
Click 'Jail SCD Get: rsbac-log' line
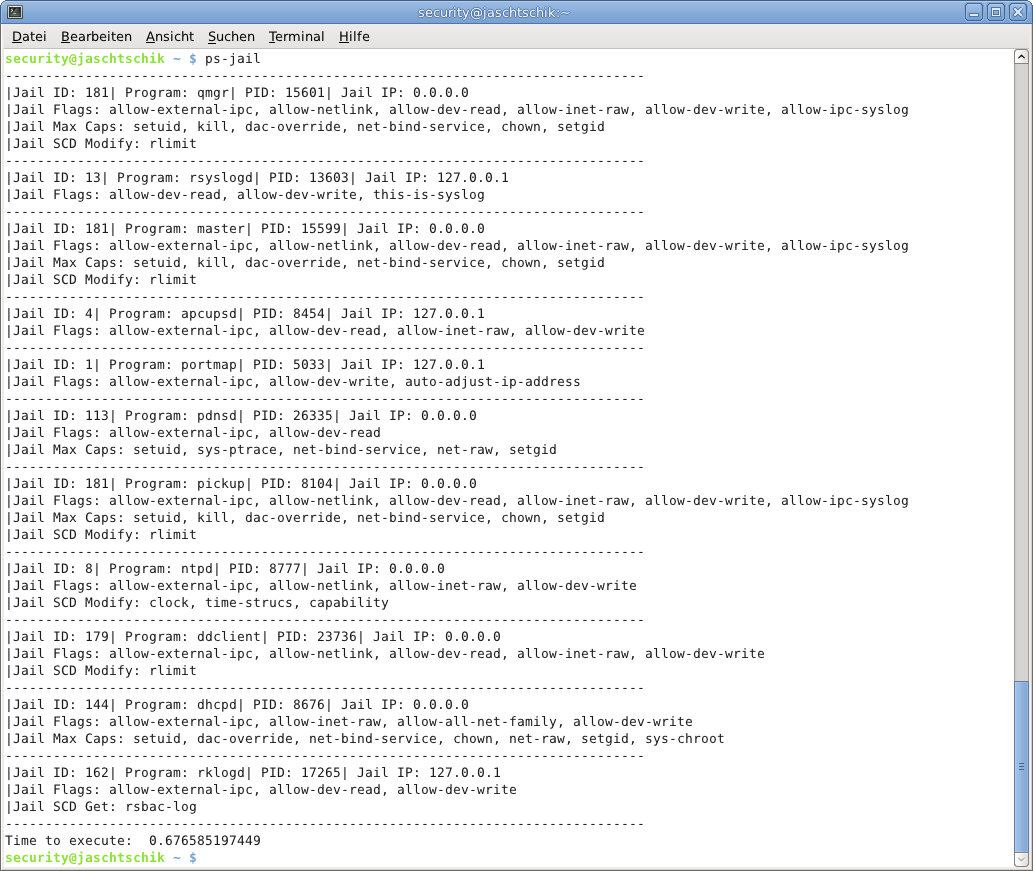click(101, 807)
